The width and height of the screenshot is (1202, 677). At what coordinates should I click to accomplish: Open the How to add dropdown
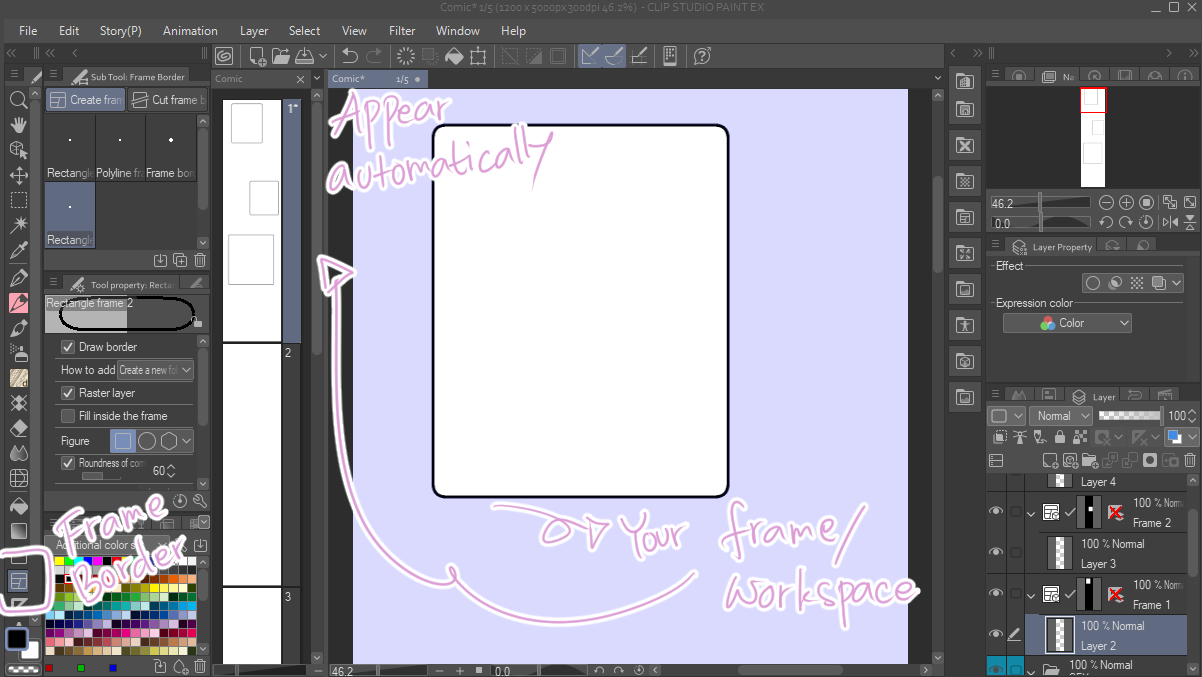[x=155, y=370]
